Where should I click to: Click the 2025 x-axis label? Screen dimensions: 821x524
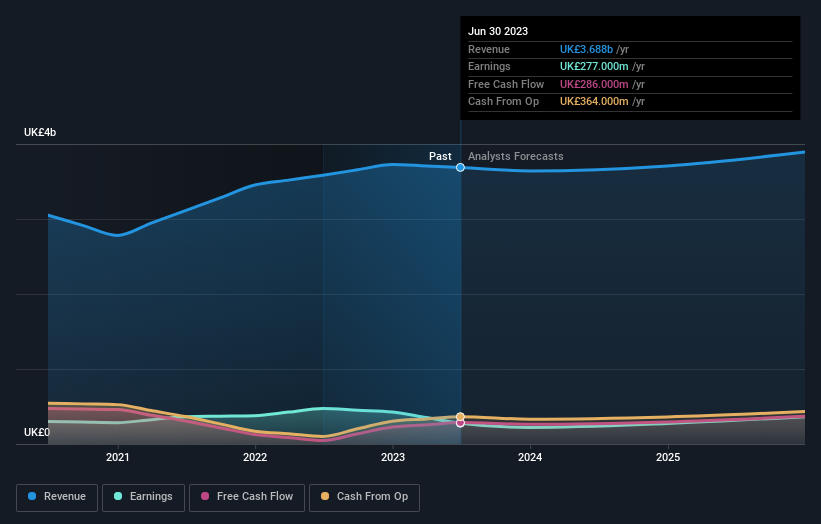(668, 458)
